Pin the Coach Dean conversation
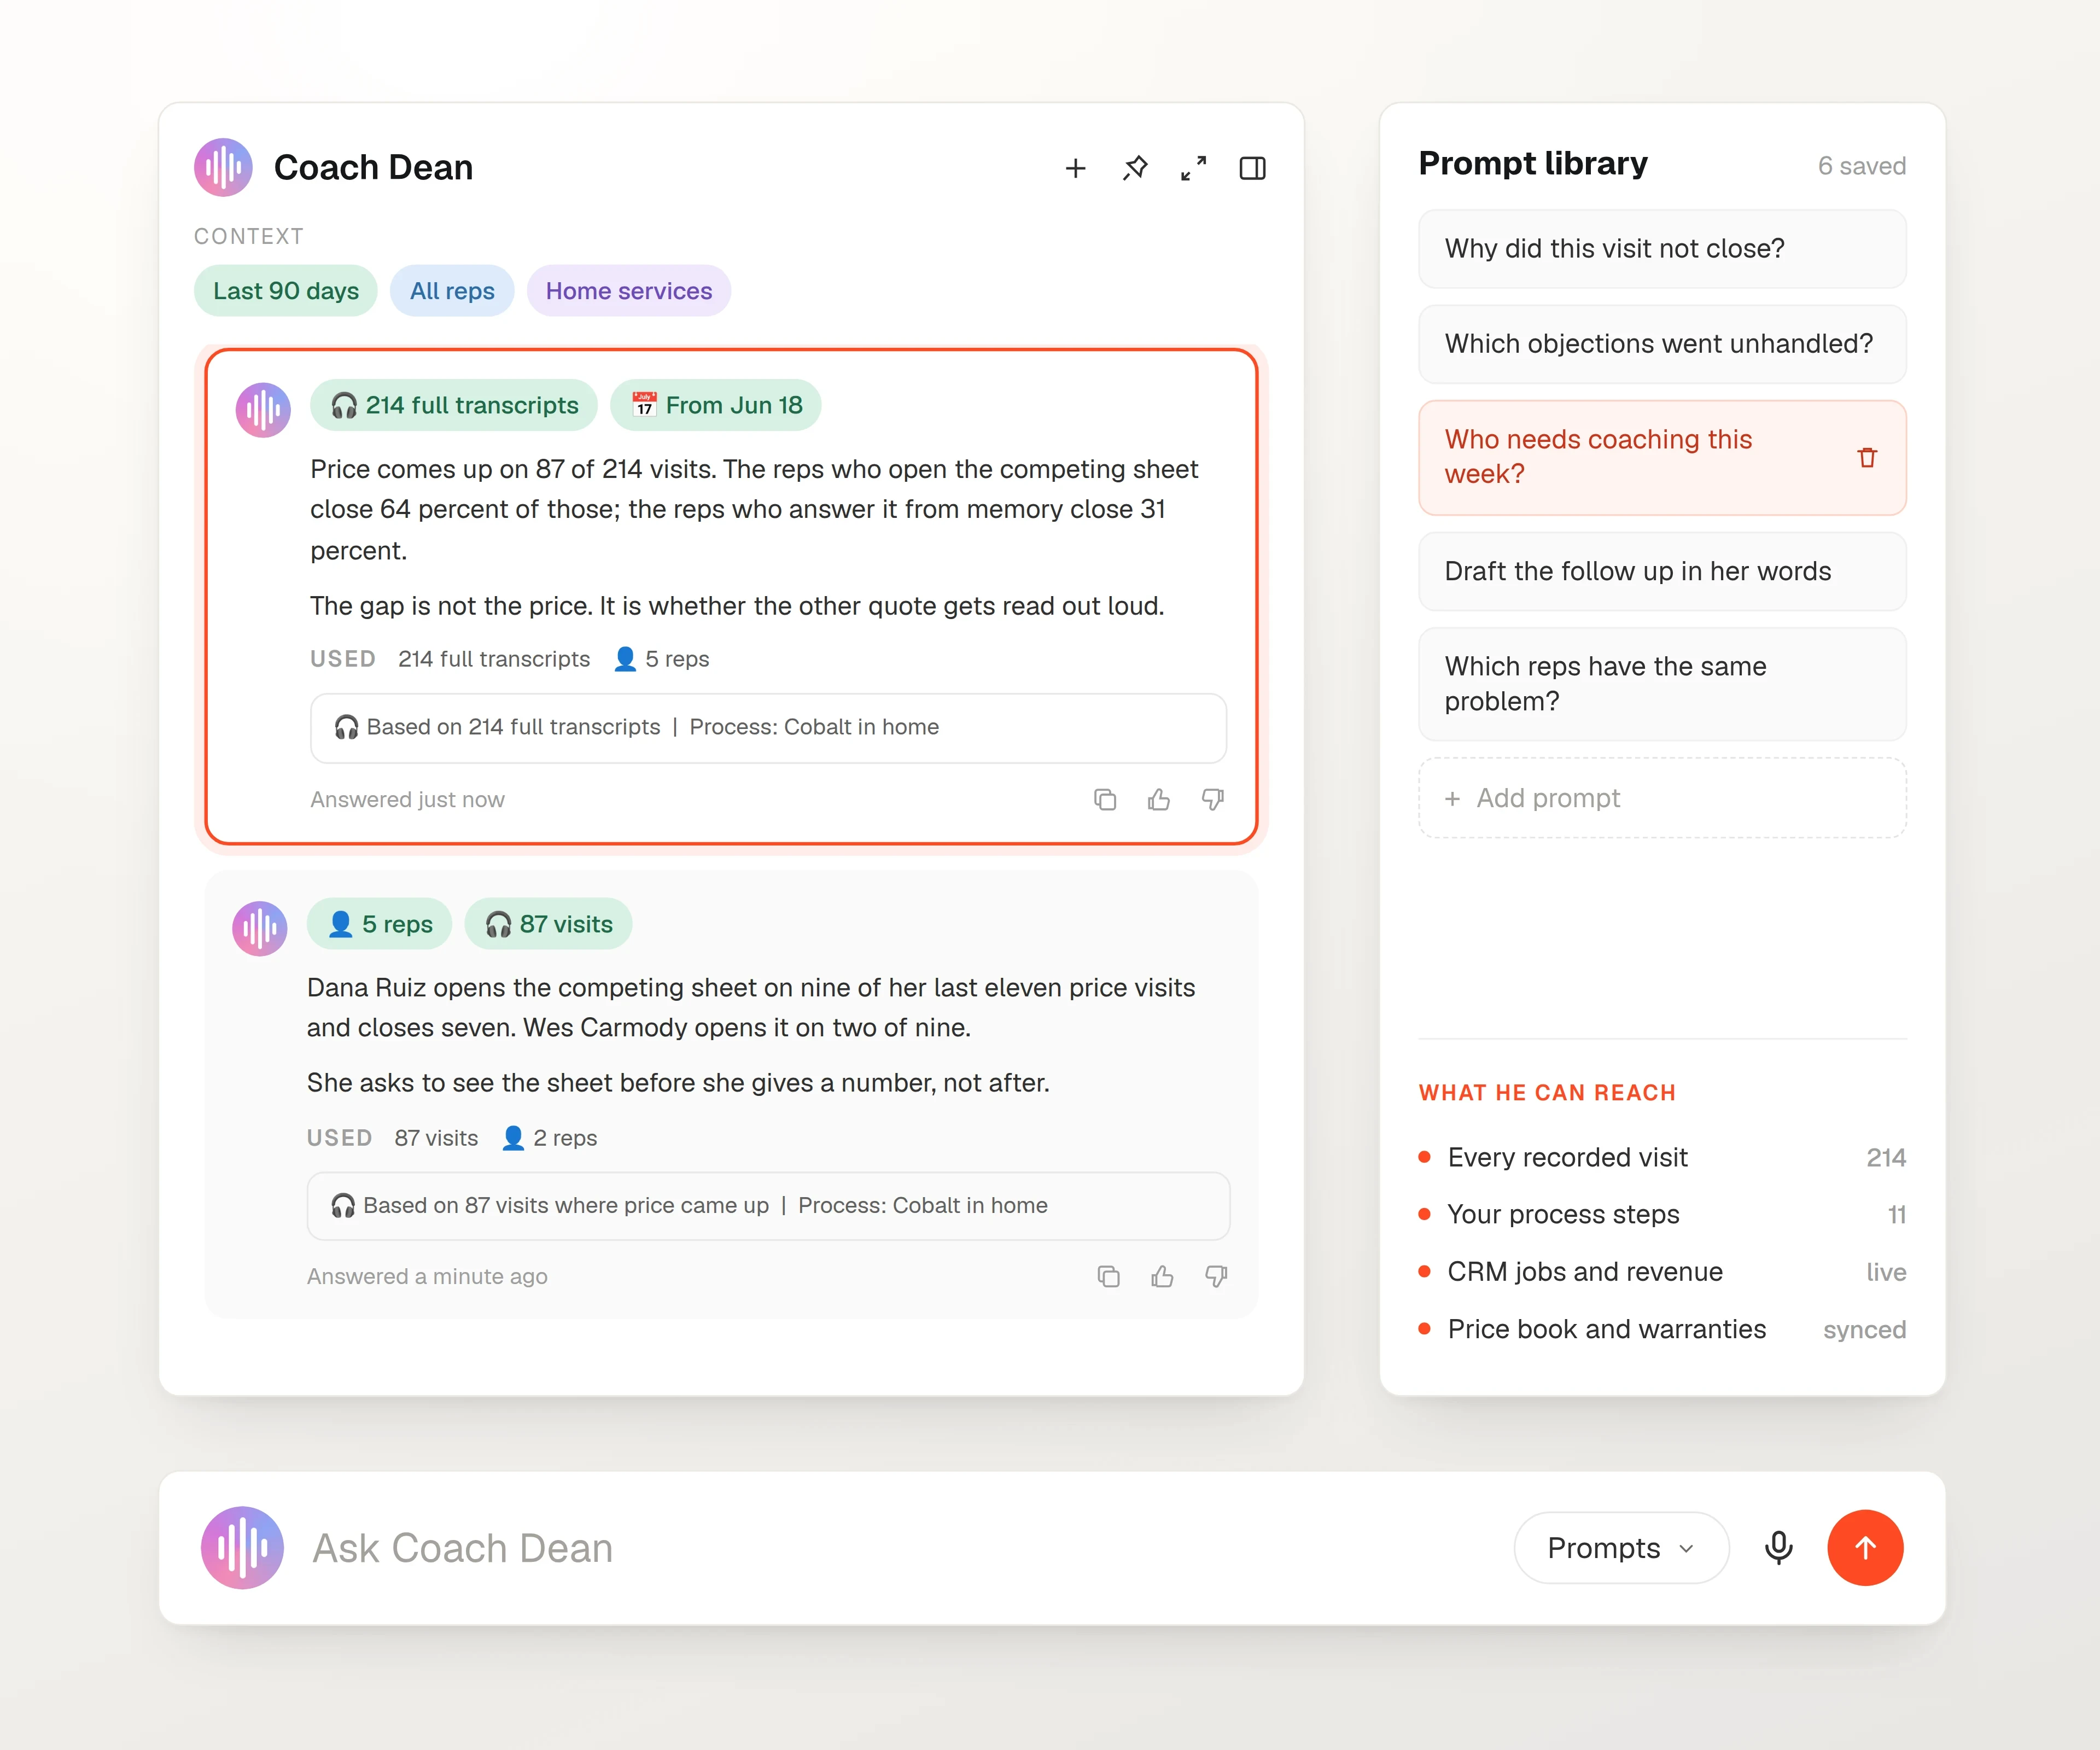This screenshot has height=1750, width=2100. [1134, 168]
